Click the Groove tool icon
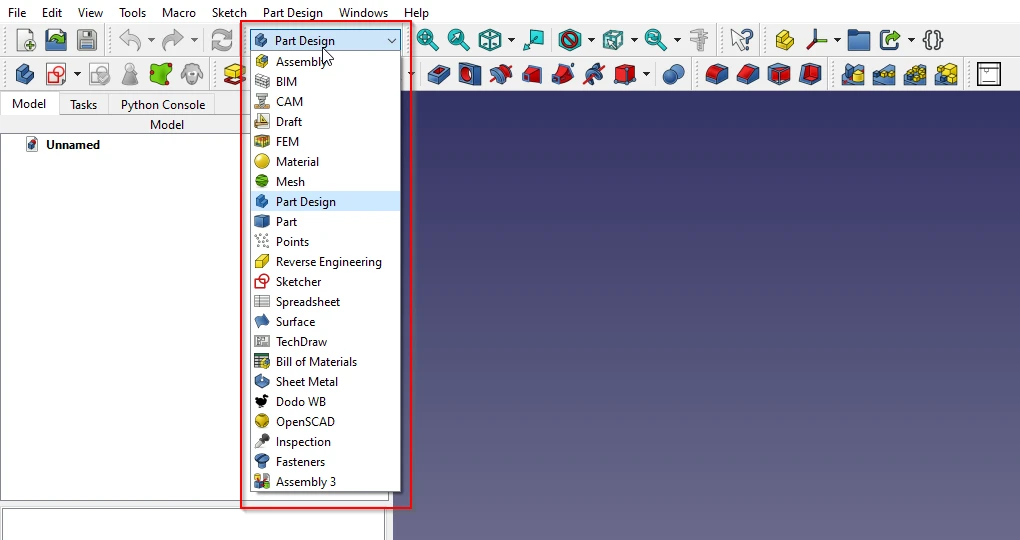Viewport: 1020px width, 540px height. (500, 74)
